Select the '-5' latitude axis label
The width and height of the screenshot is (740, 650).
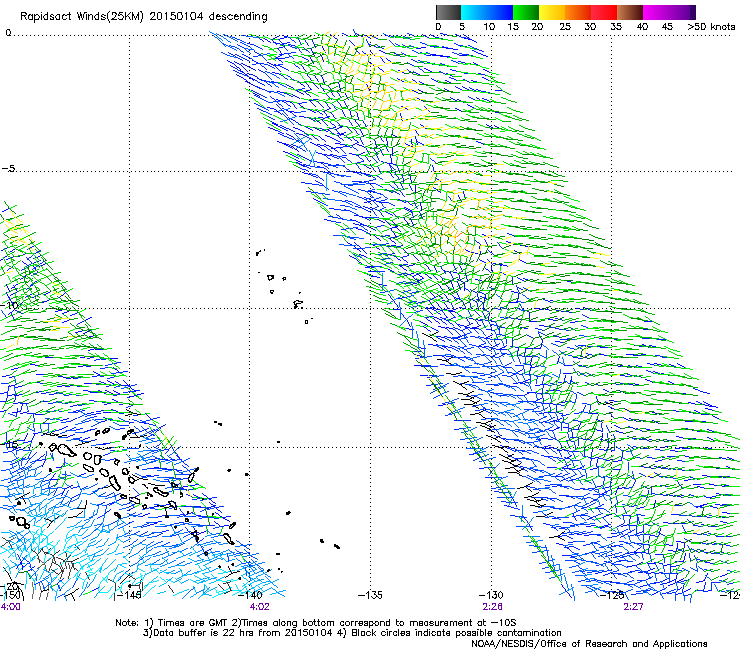tap(9, 168)
